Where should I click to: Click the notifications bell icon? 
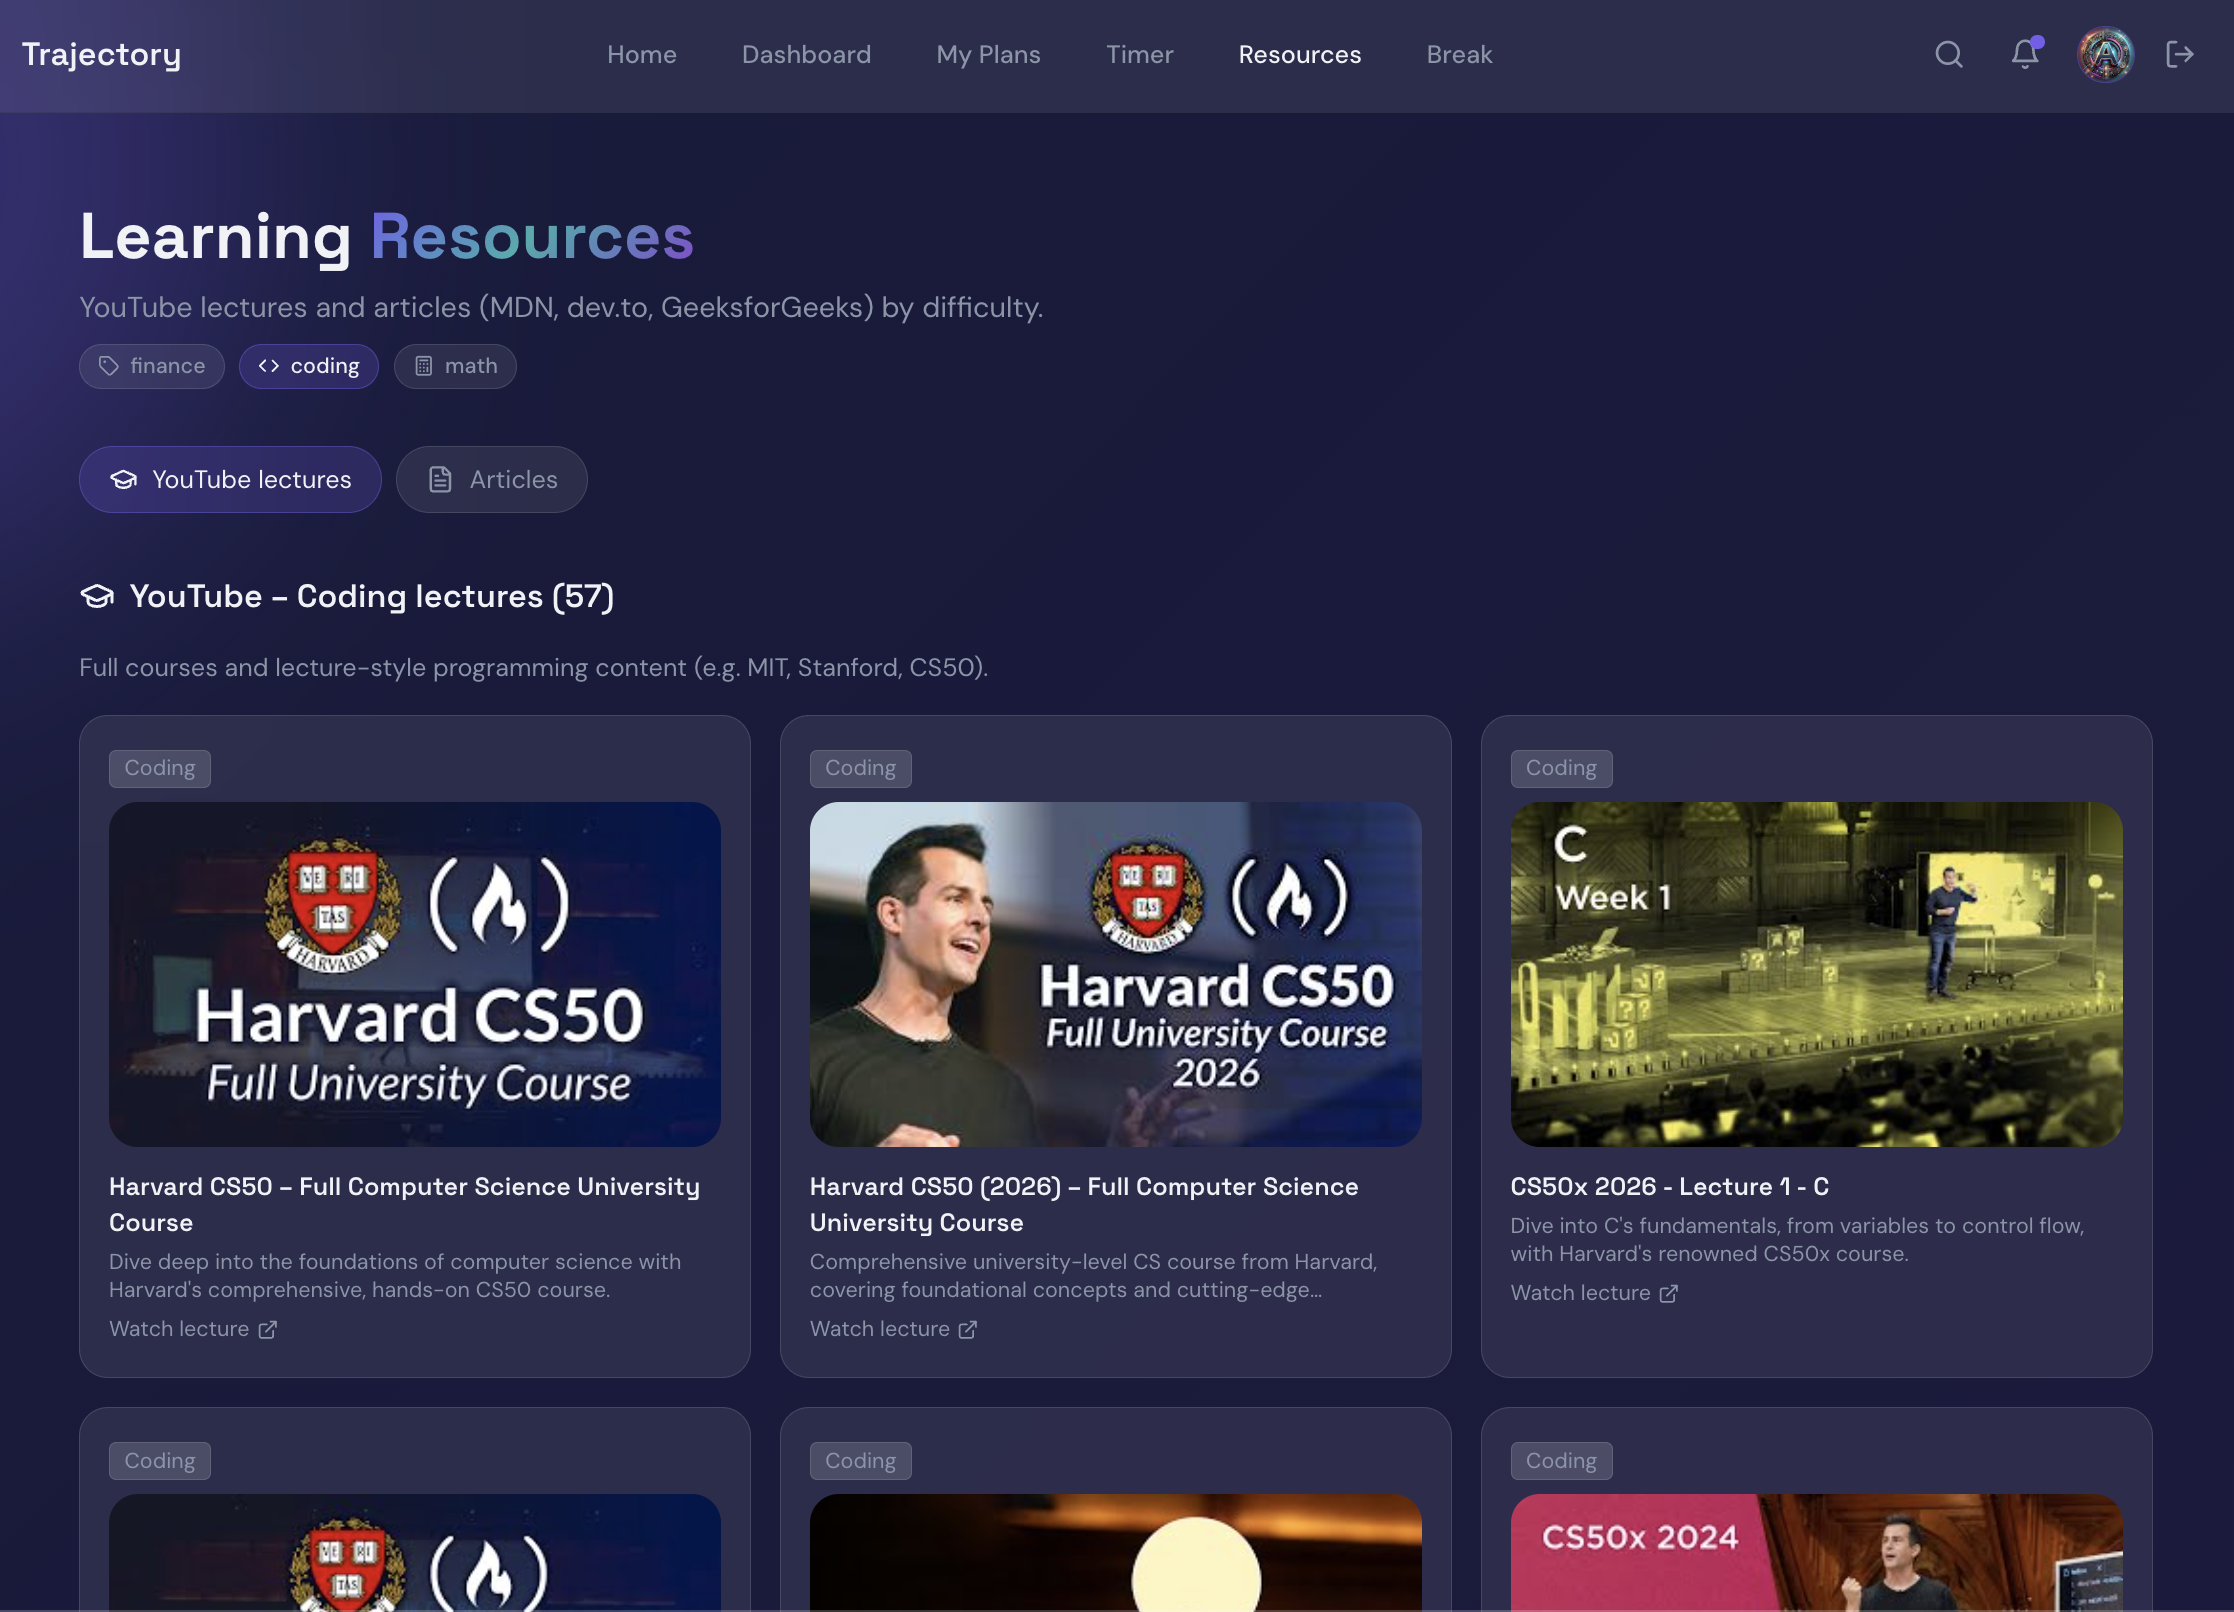point(2024,54)
